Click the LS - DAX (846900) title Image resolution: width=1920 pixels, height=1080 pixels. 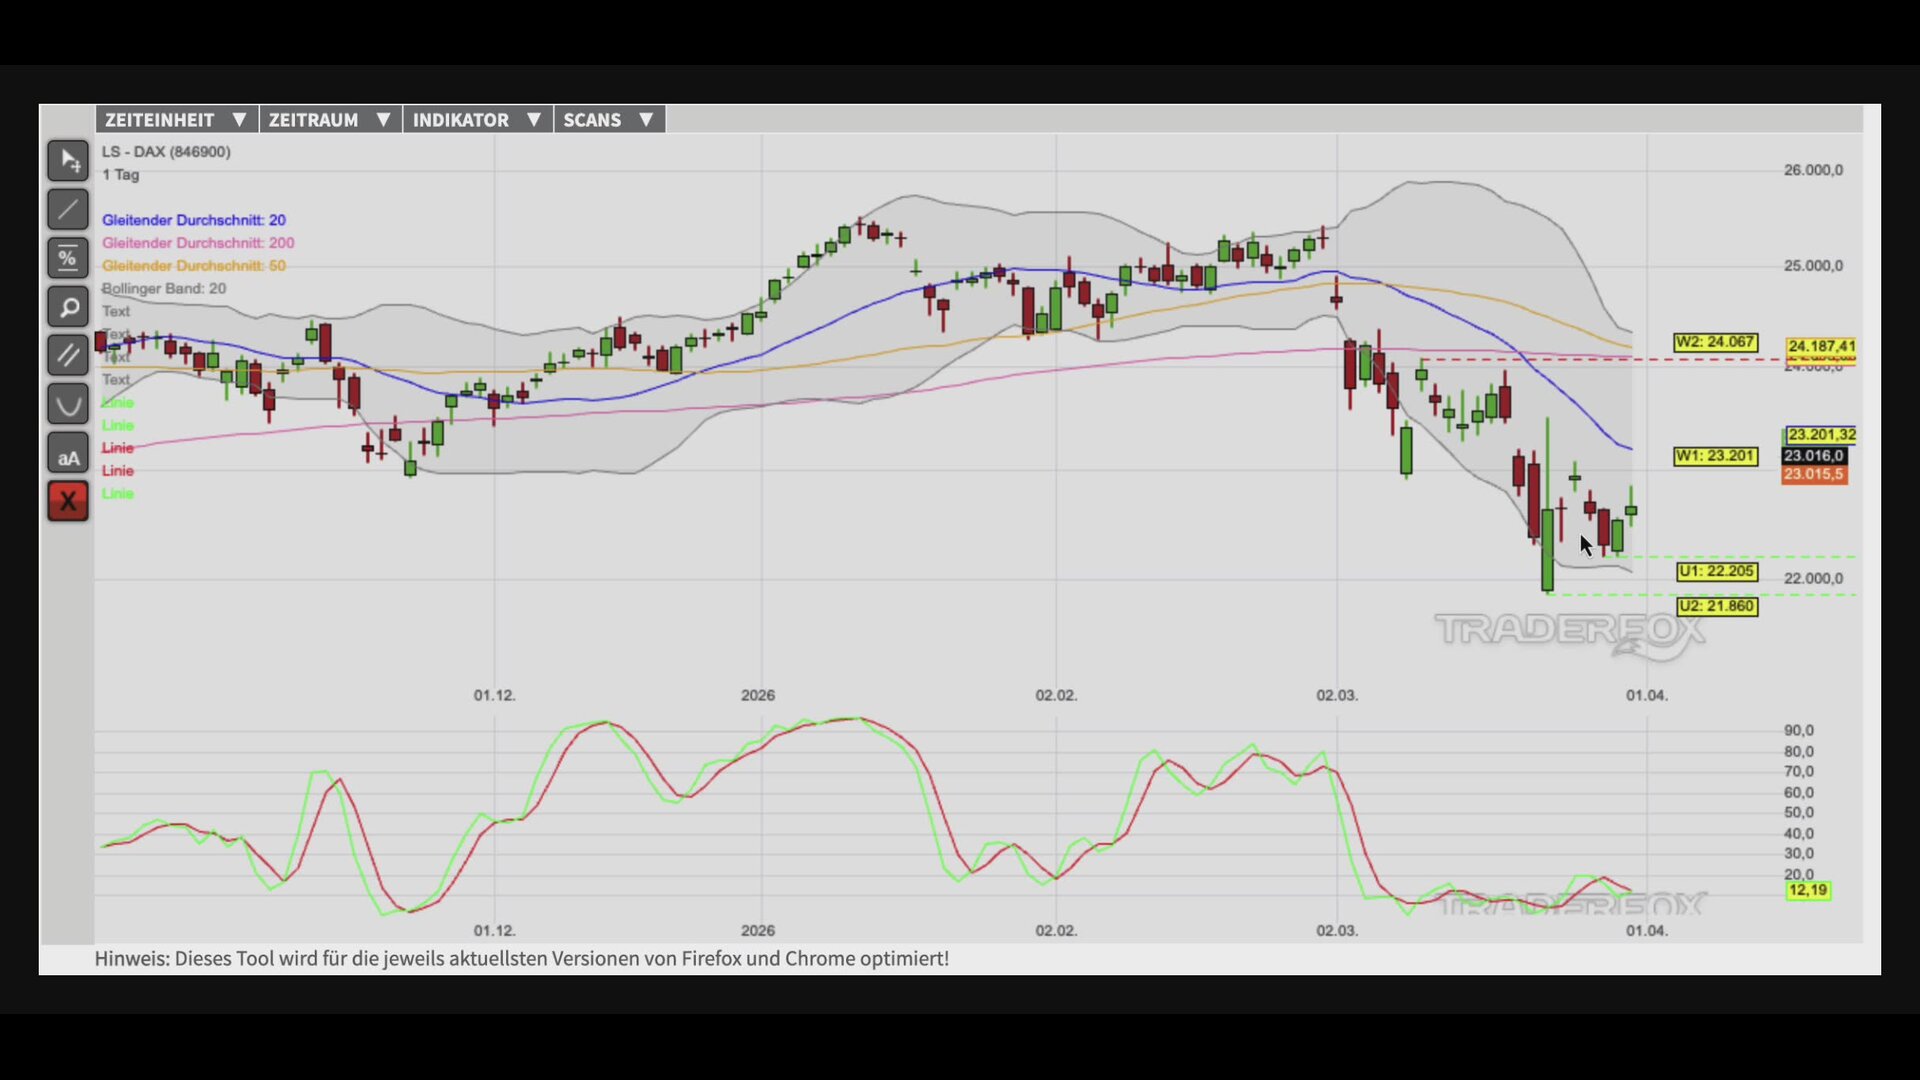pyautogui.click(x=166, y=152)
